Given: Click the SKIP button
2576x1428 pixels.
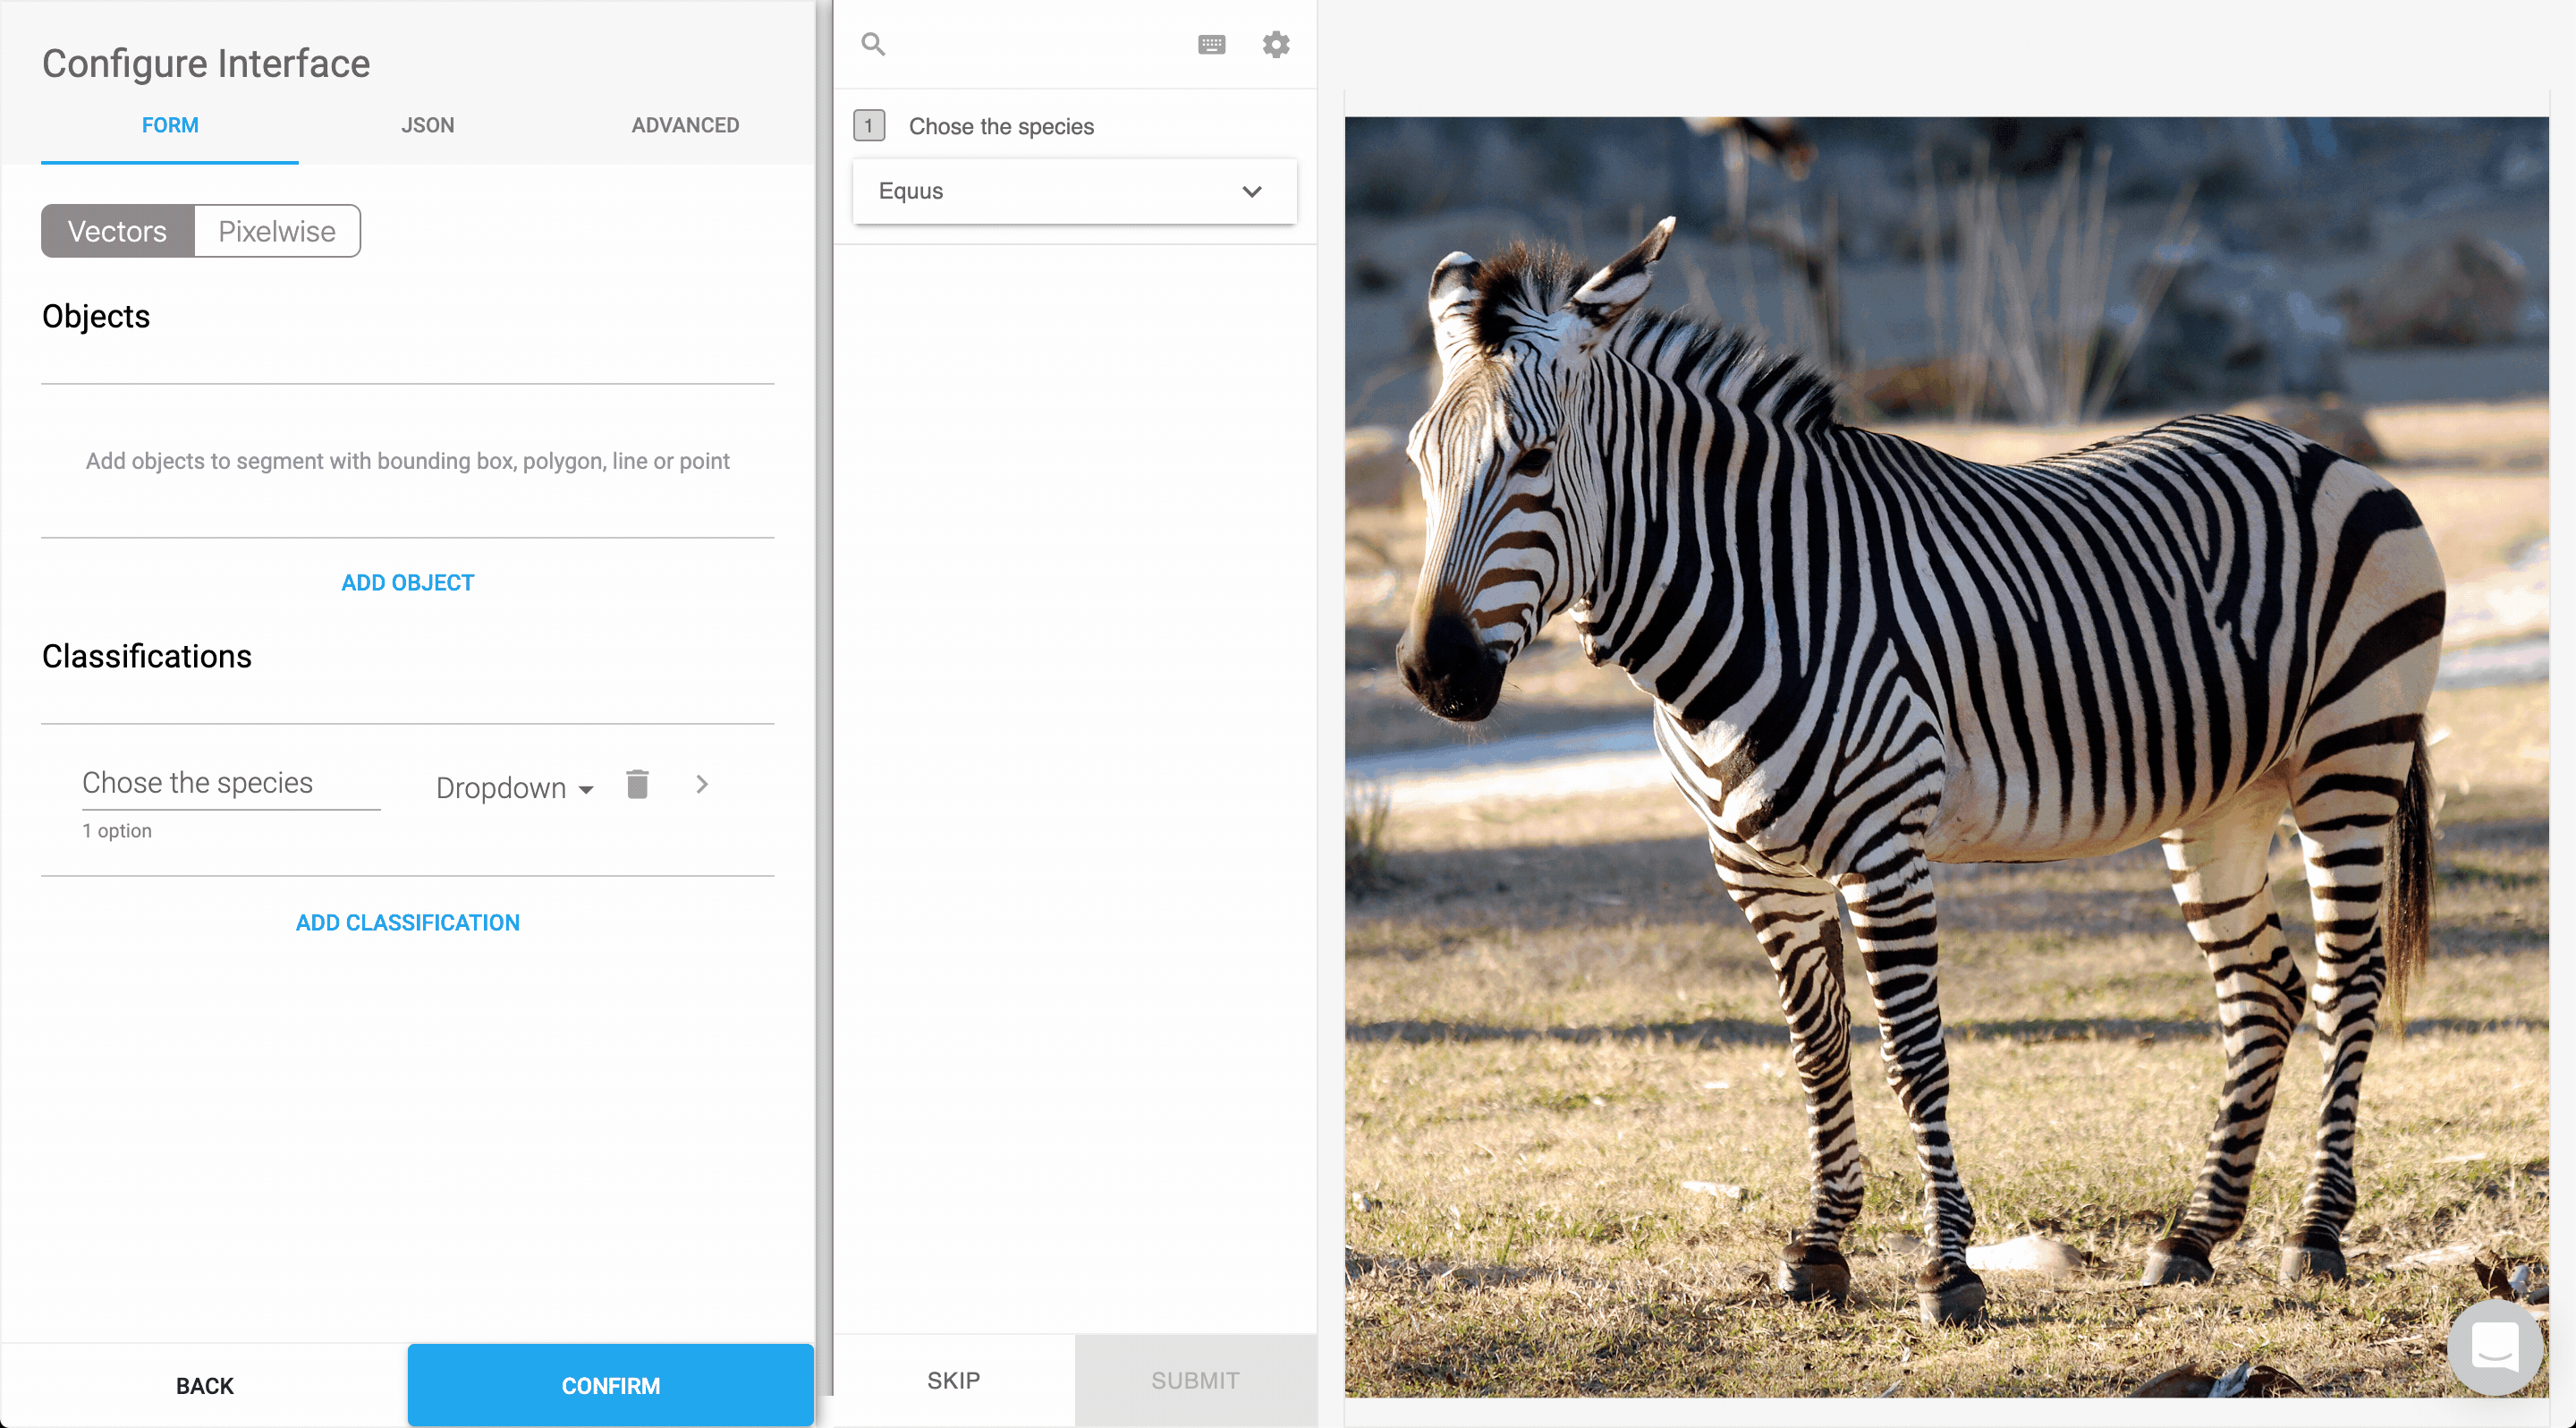Looking at the screenshot, I should pyautogui.click(x=954, y=1381).
